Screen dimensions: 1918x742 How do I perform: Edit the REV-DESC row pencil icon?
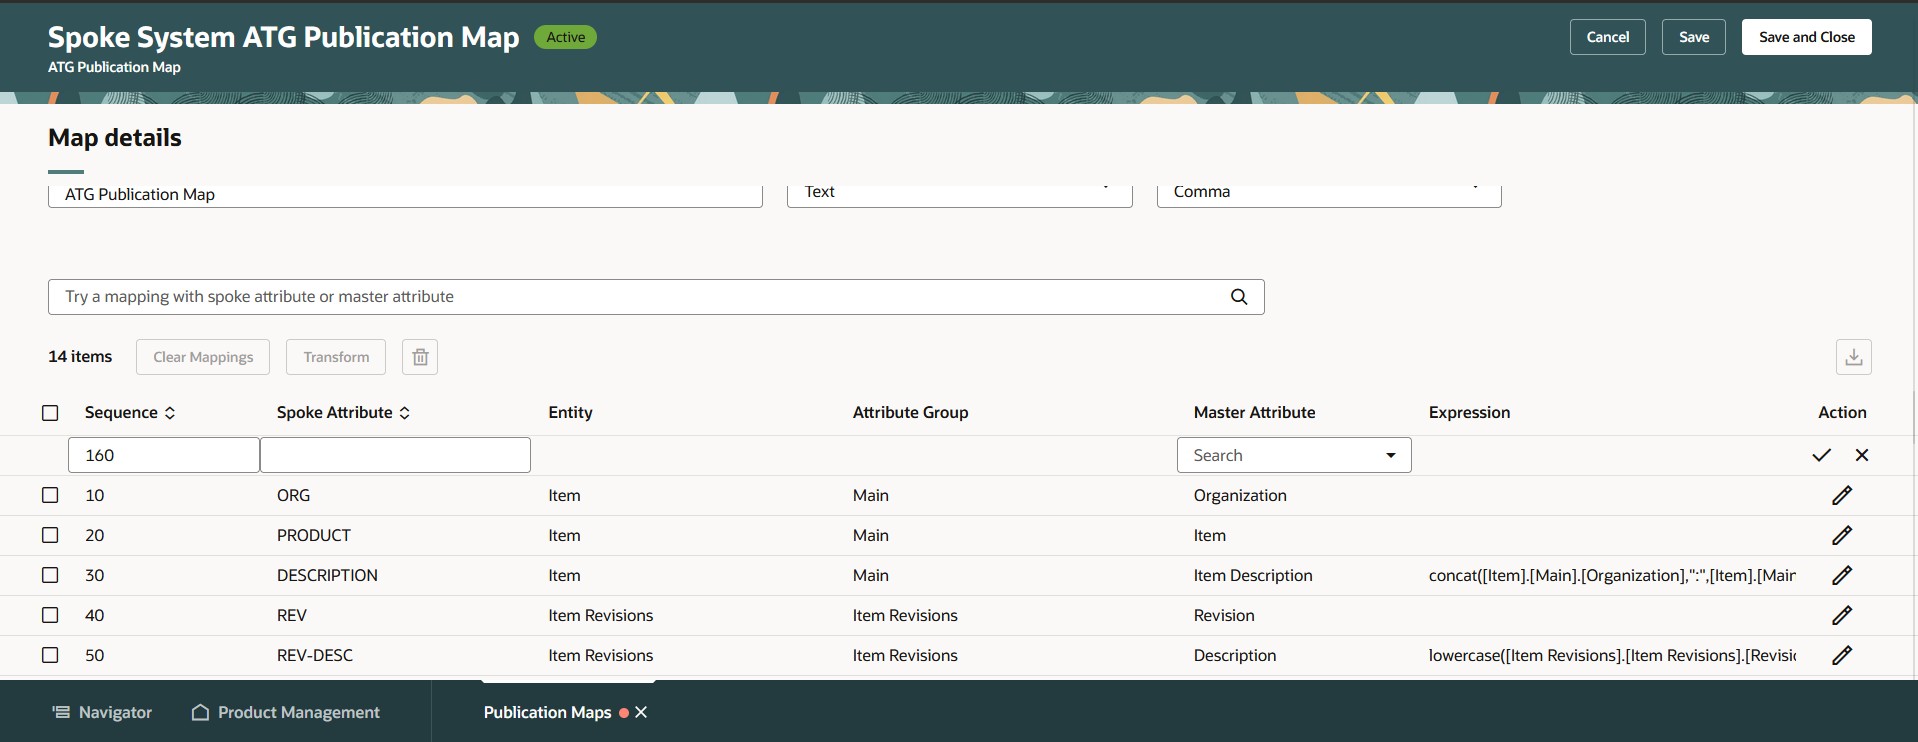pos(1842,655)
